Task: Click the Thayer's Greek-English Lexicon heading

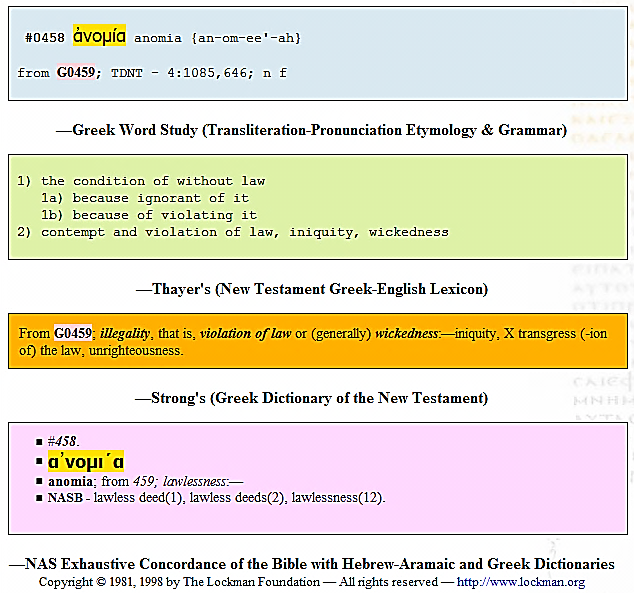Action: click(x=312, y=290)
